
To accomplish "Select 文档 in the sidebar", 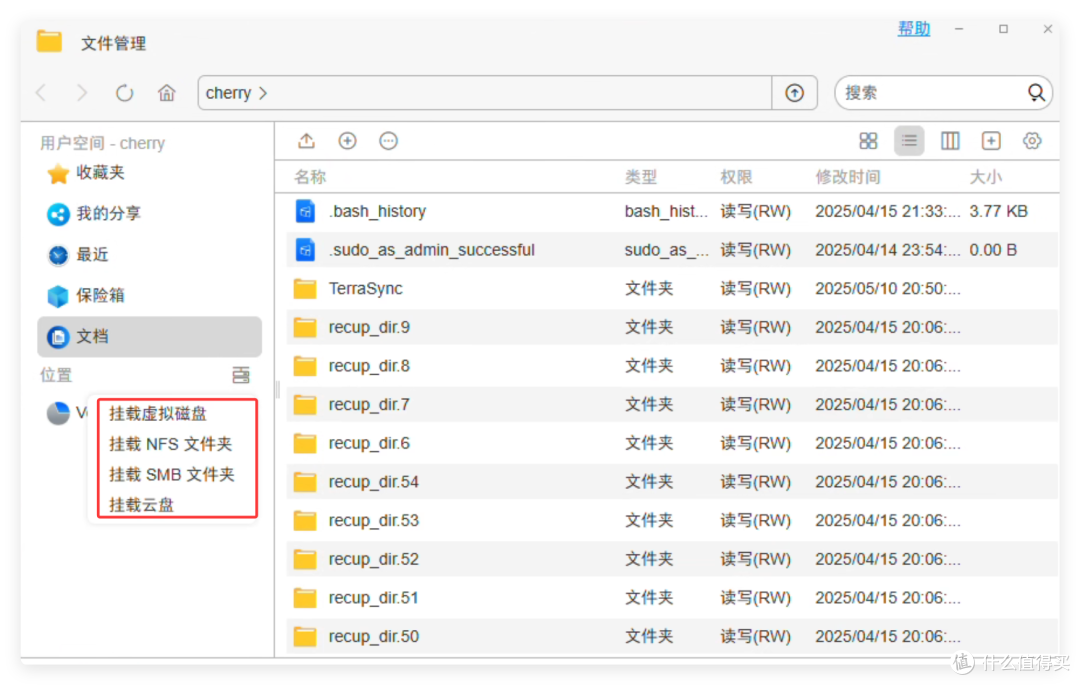I will tap(149, 337).
